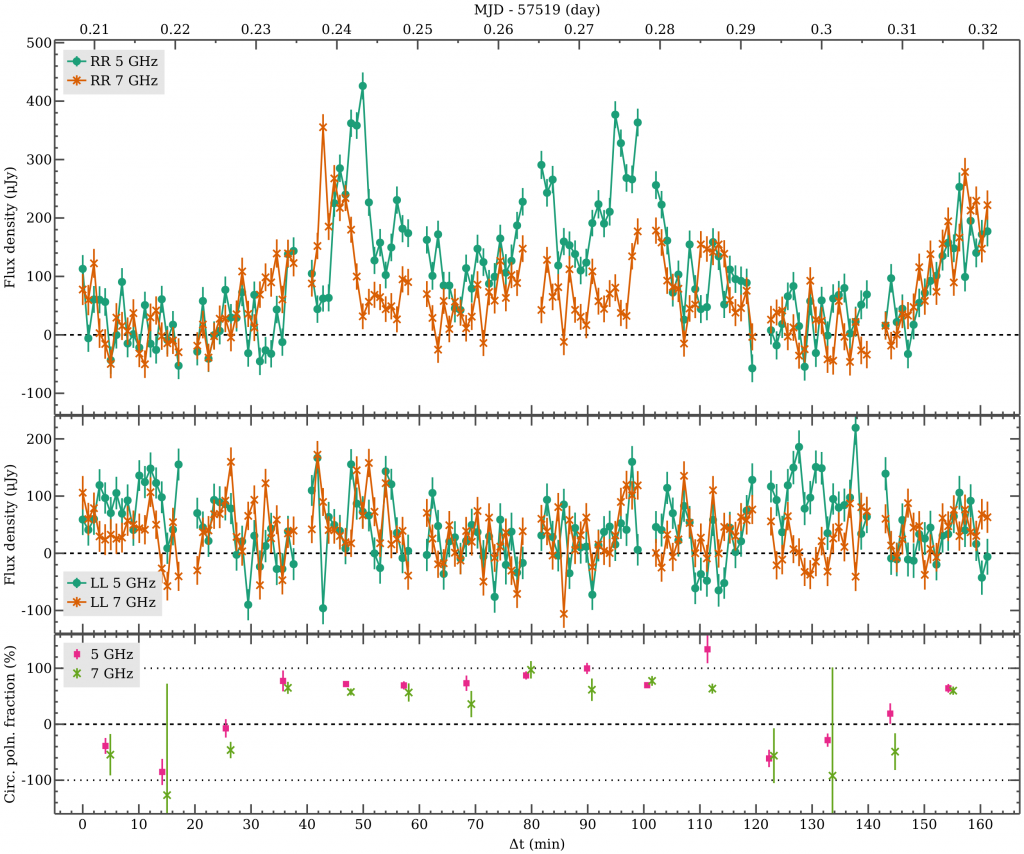Click the -100 tick label on the polarization panel
This screenshot has height=854, width=1024.
tap(37, 780)
